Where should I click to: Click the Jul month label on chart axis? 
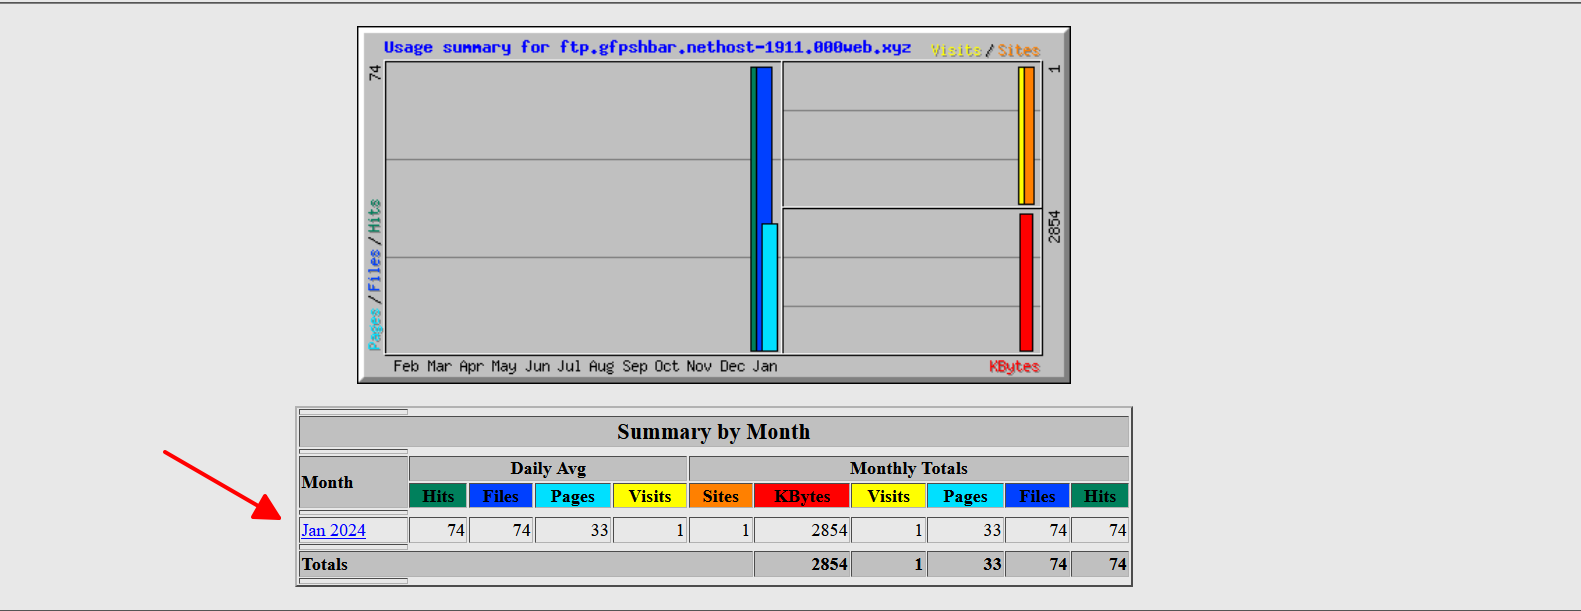[569, 366]
